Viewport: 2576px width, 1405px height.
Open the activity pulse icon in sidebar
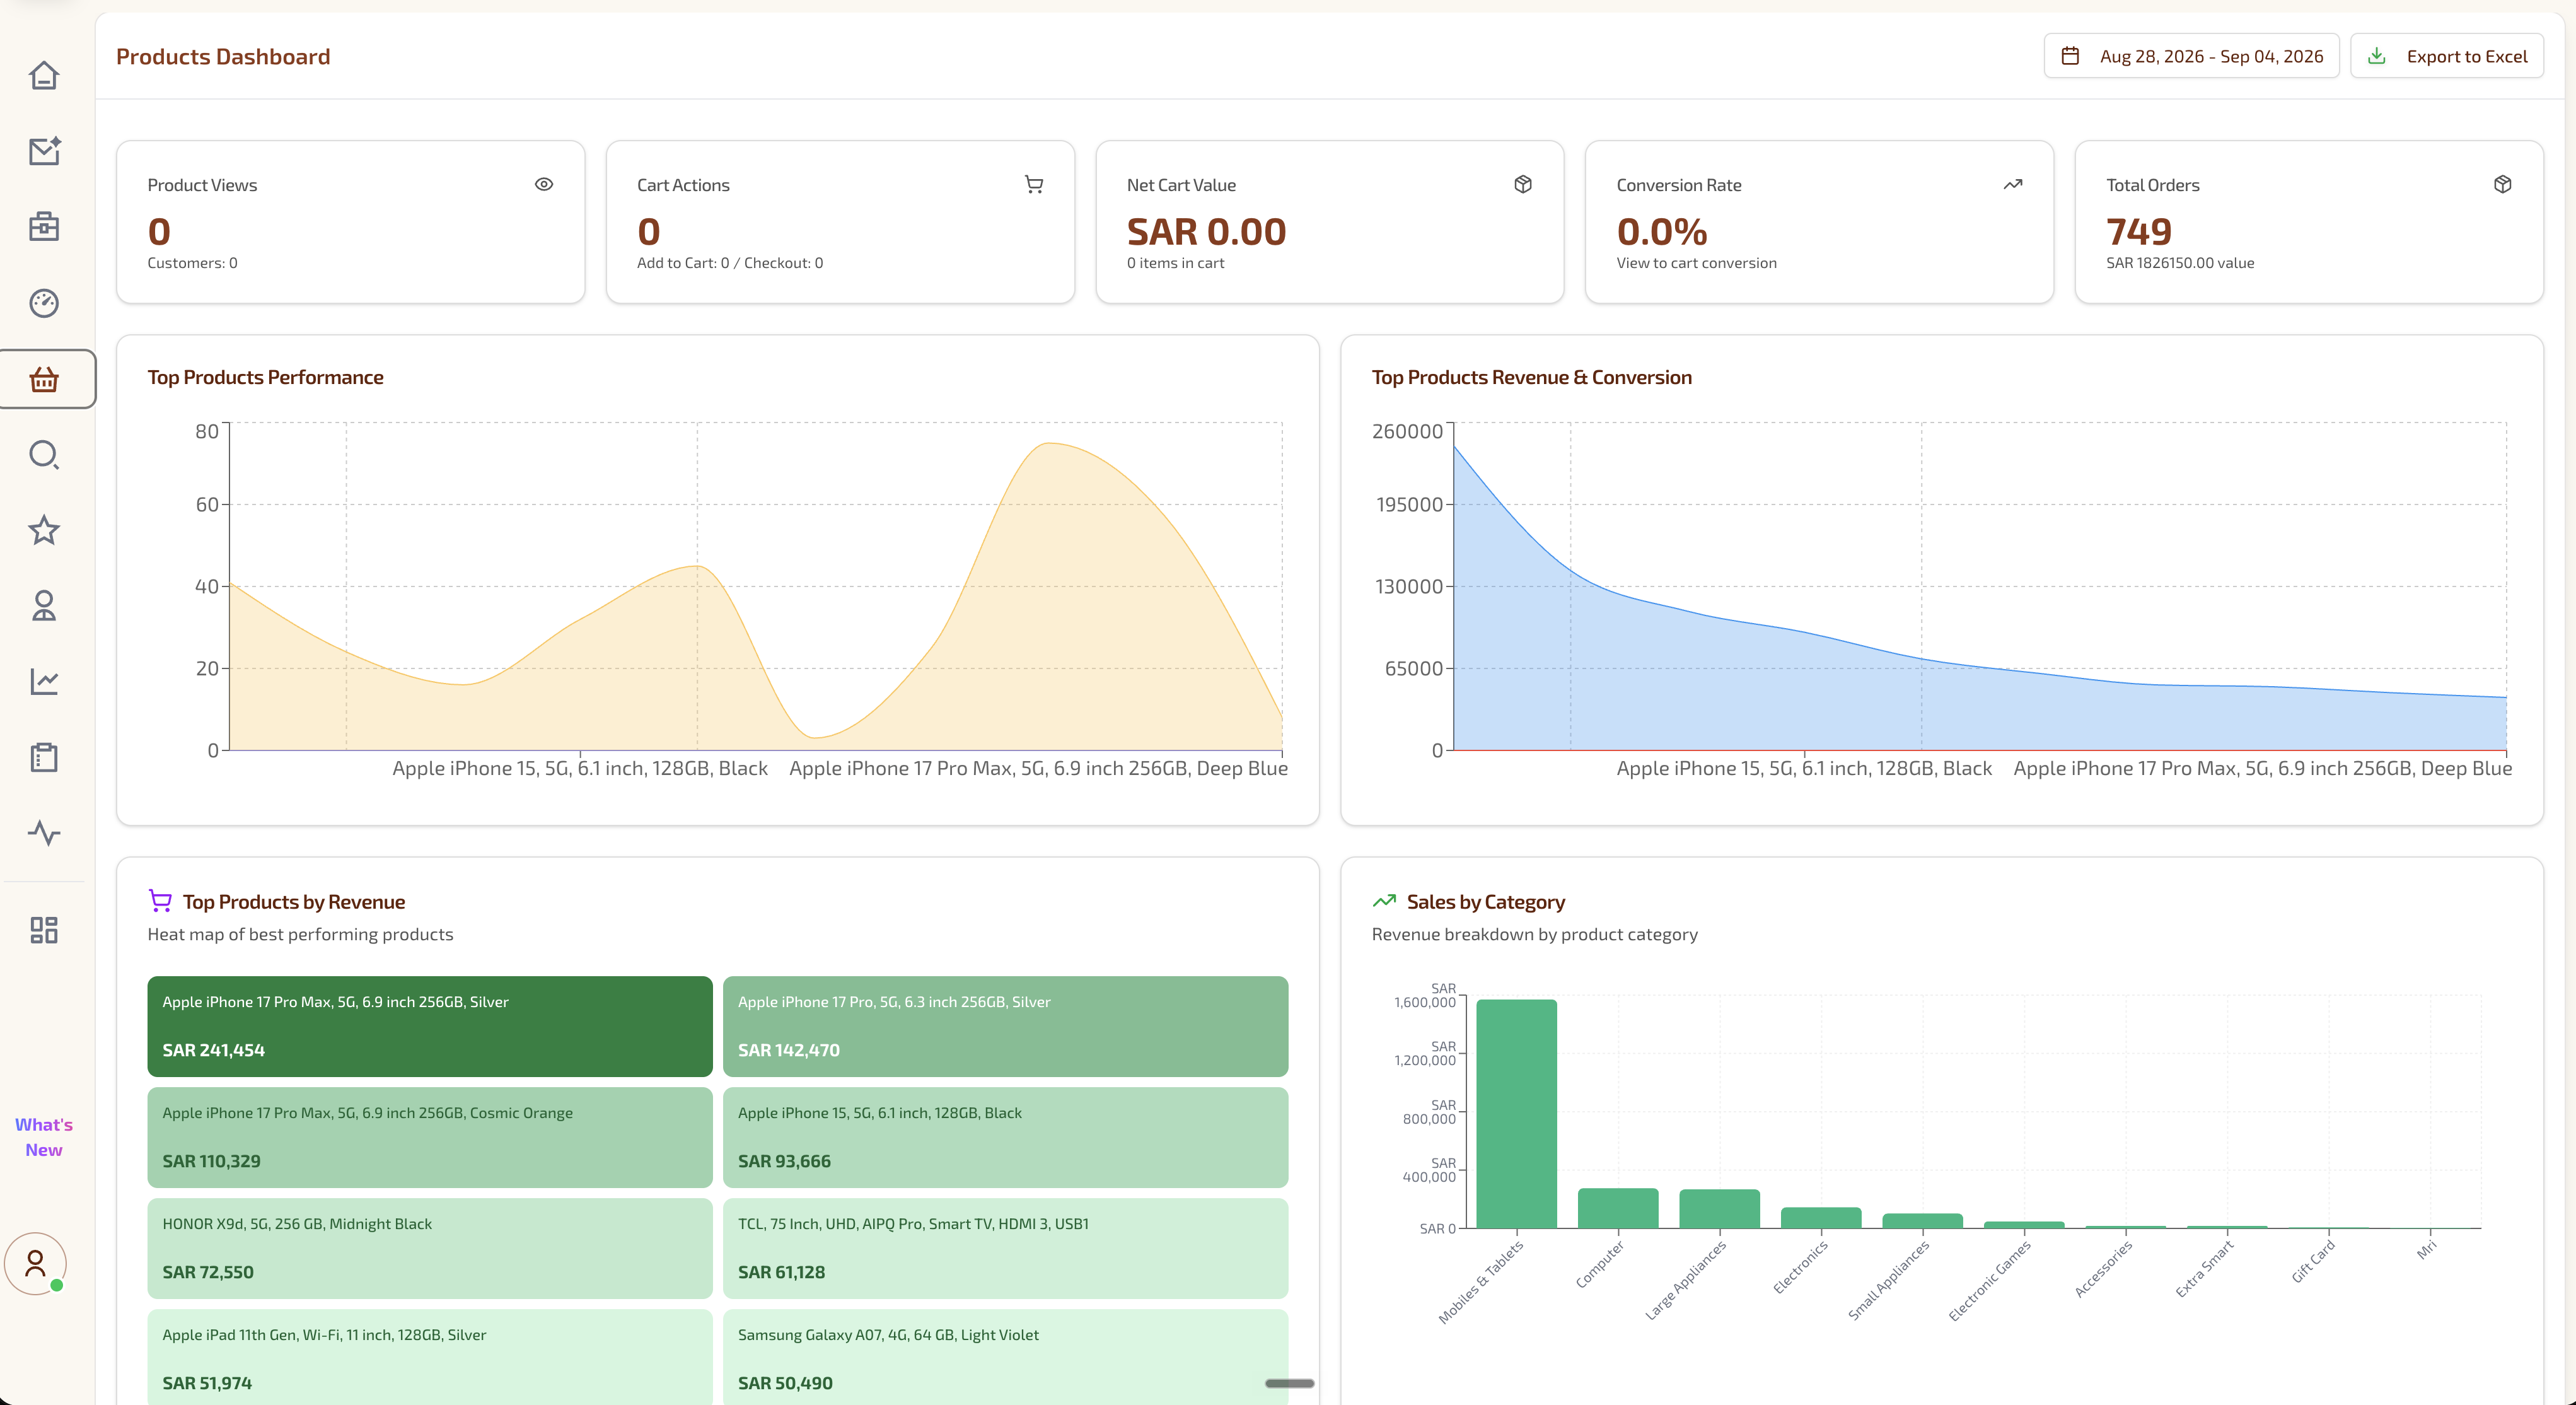(x=44, y=833)
